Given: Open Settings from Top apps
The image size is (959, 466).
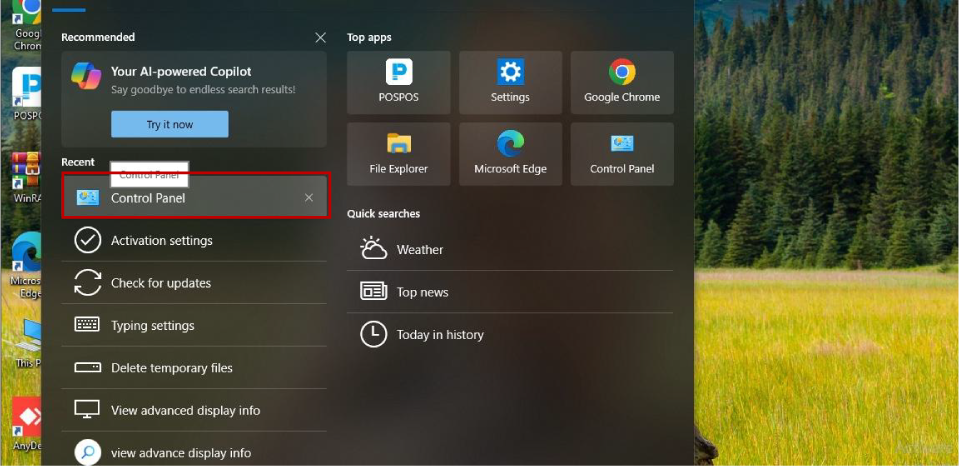Looking at the screenshot, I should pos(510,82).
